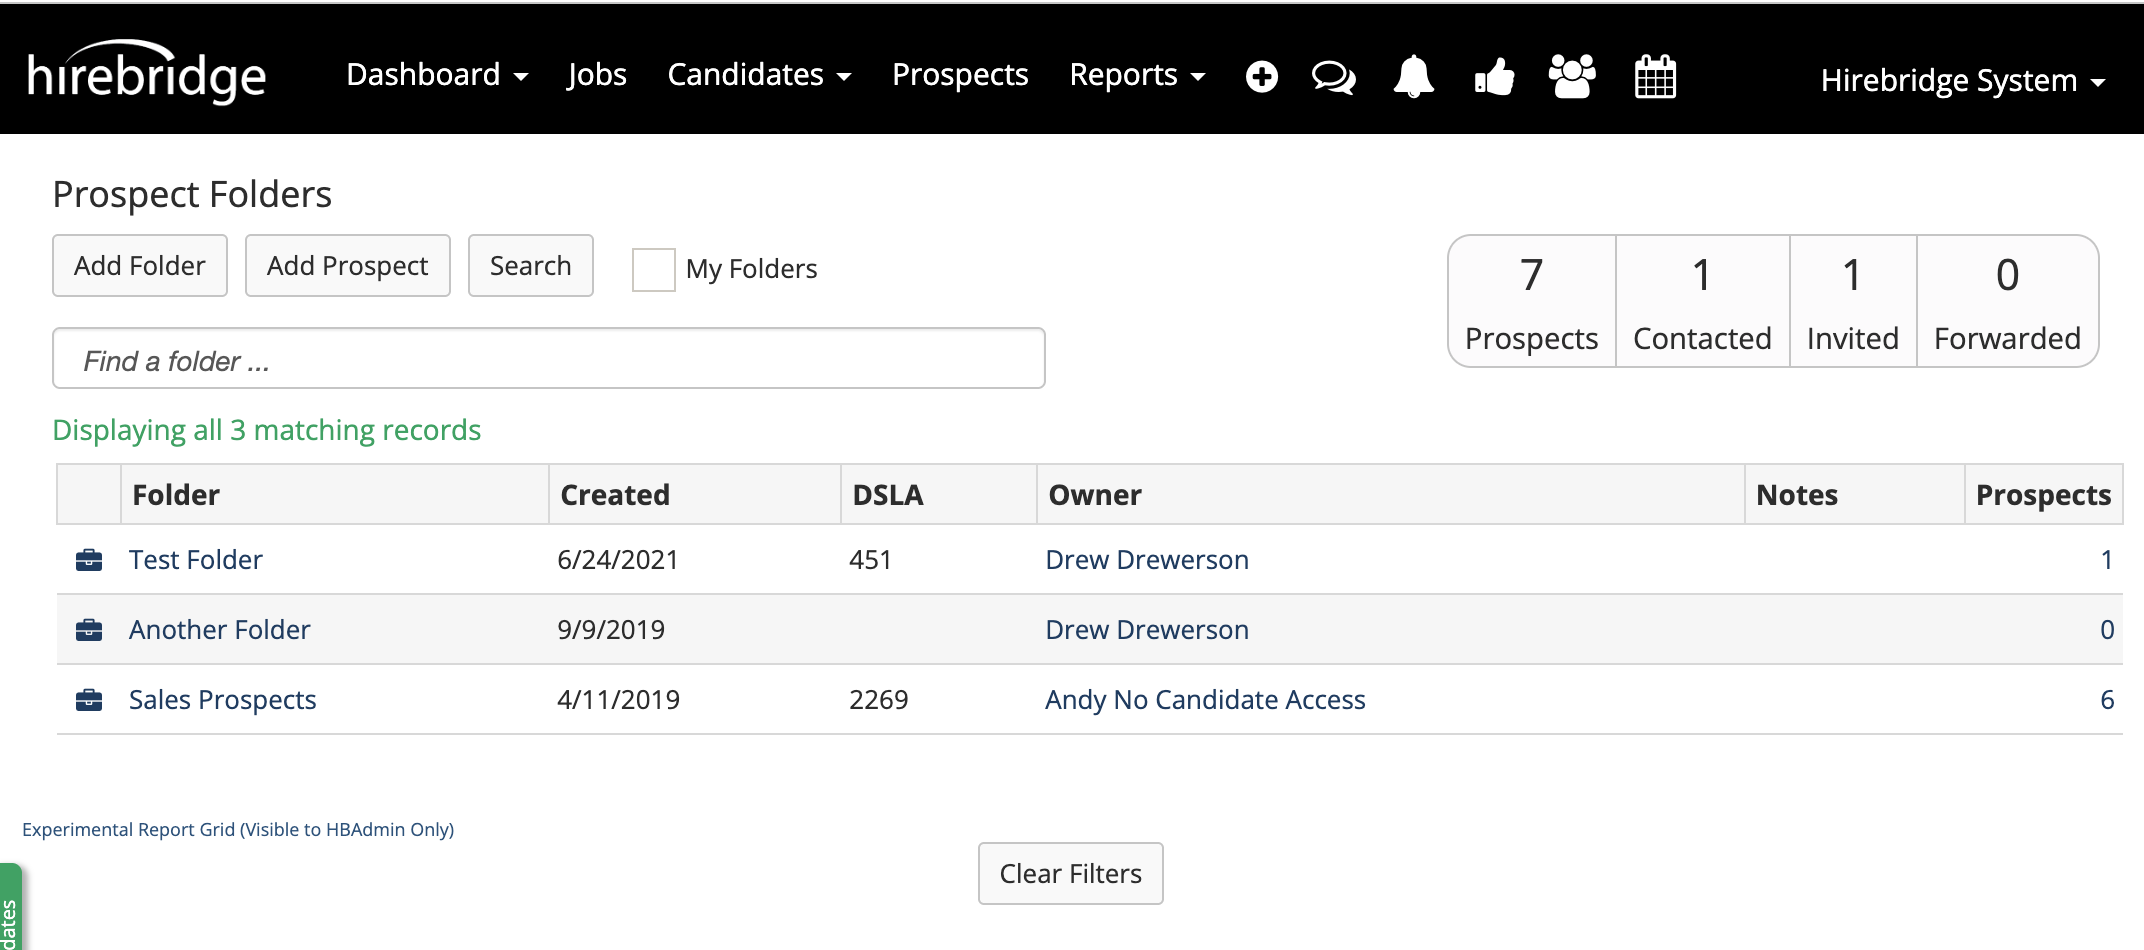
Task: Open the calendar icon
Action: pyautogui.click(x=1654, y=76)
